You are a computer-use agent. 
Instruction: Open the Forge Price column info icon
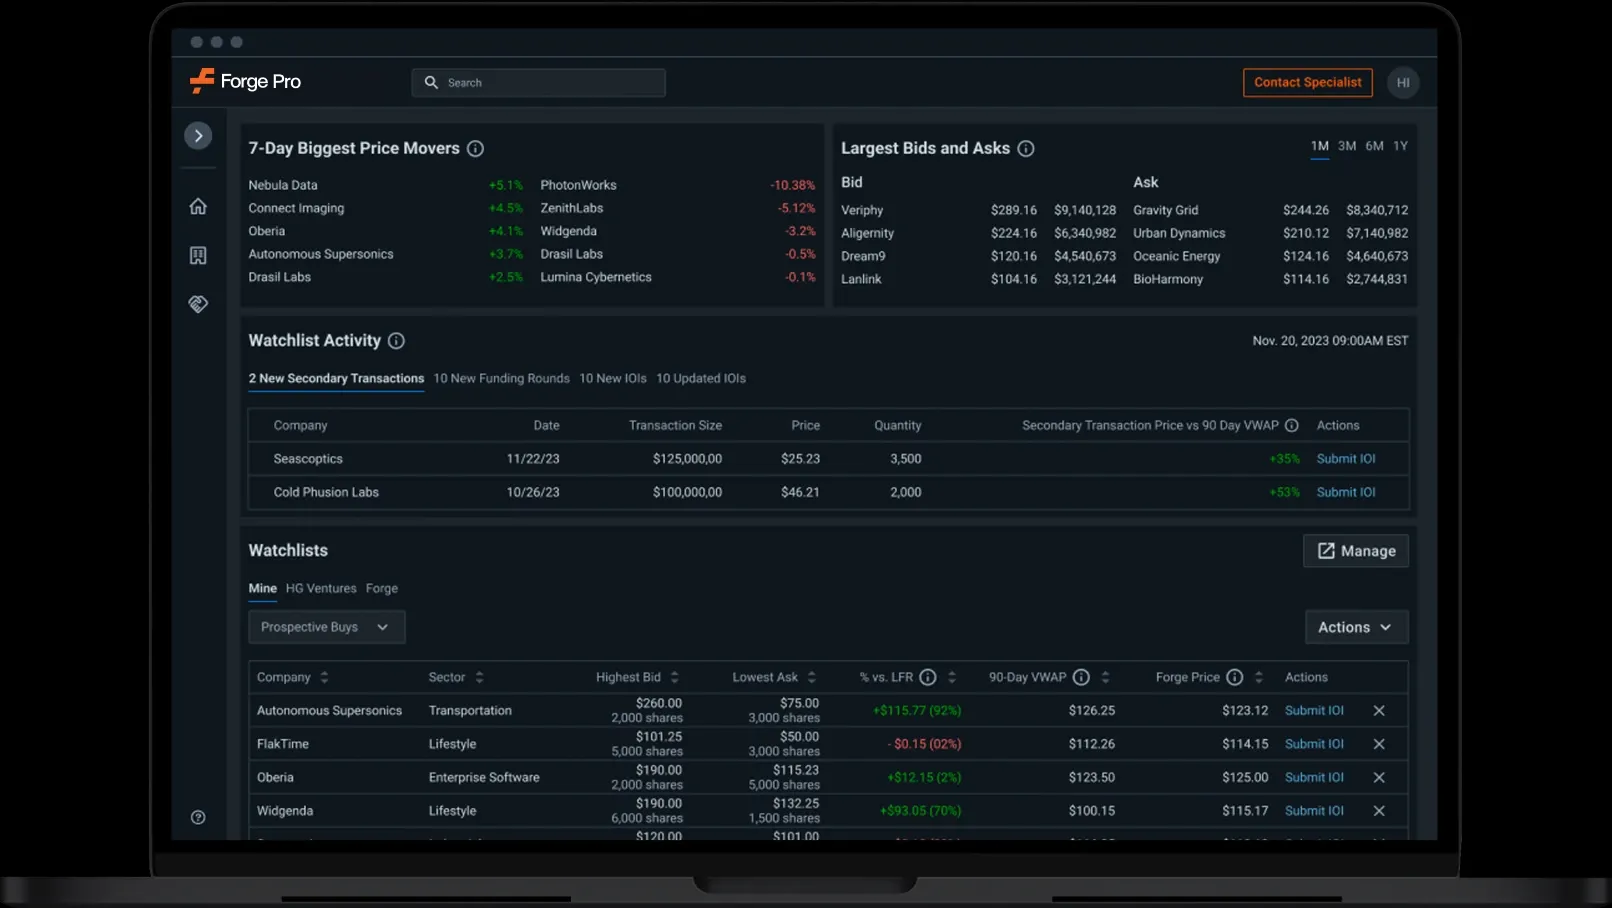(x=1235, y=676)
